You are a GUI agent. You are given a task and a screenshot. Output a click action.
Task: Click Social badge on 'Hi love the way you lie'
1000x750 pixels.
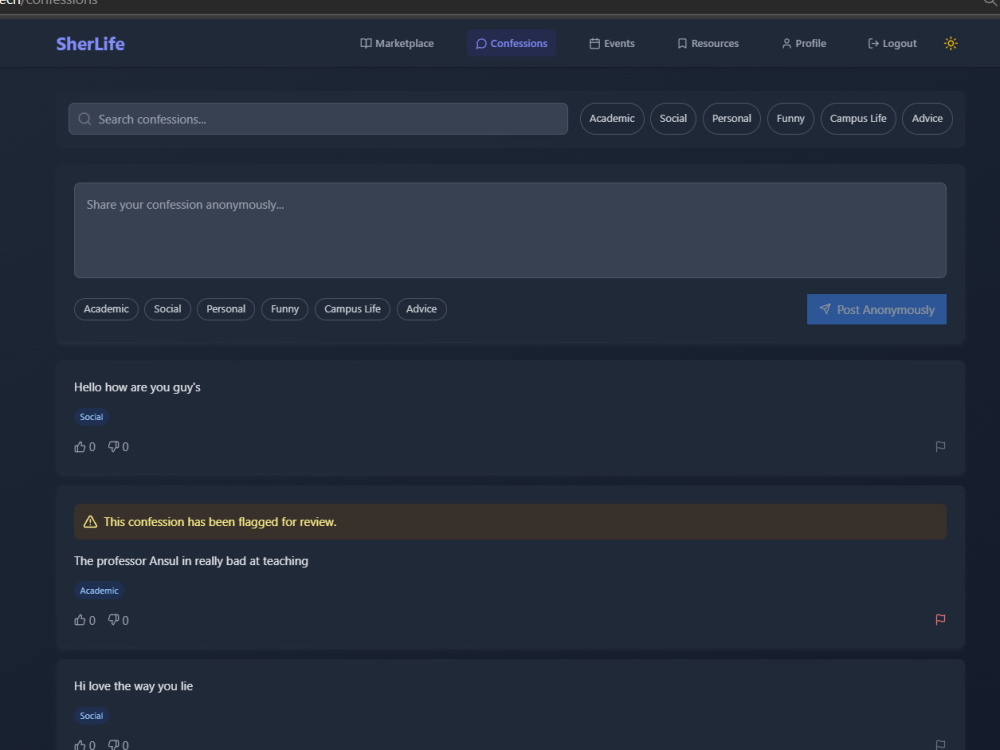tap(91, 716)
